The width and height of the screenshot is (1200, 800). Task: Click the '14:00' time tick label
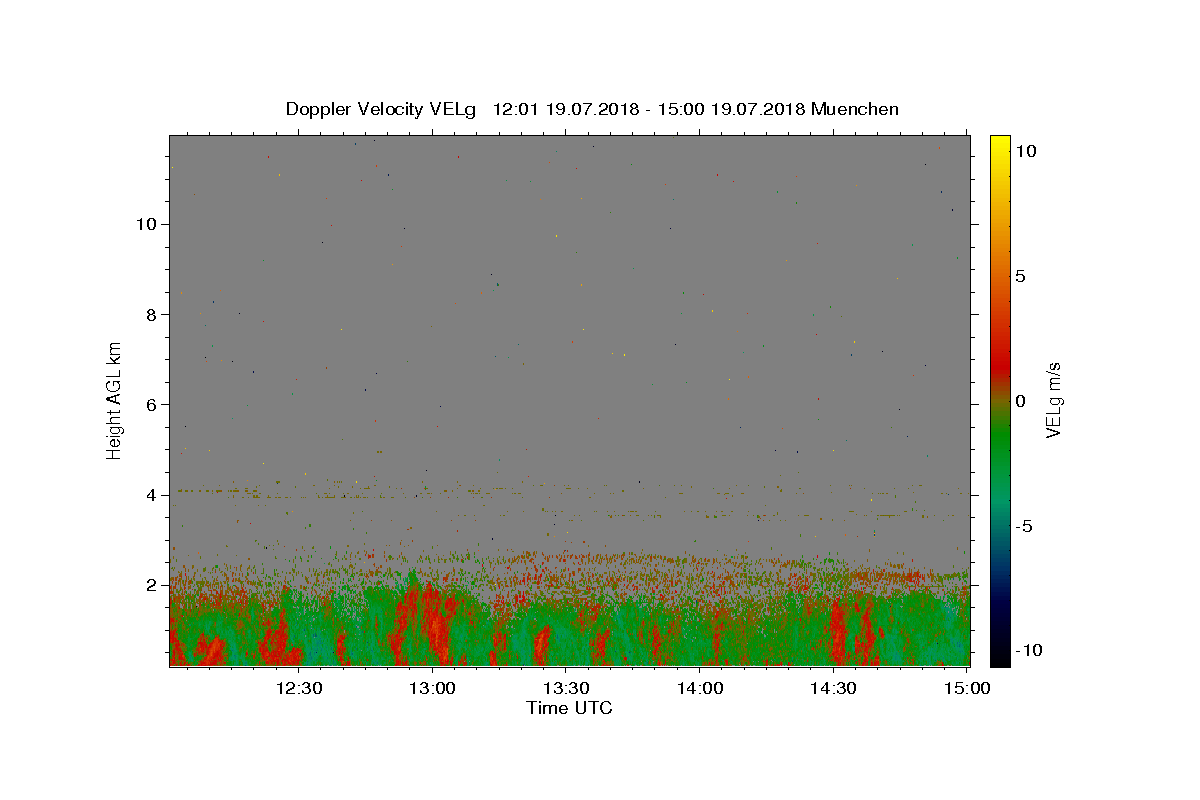(700, 688)
